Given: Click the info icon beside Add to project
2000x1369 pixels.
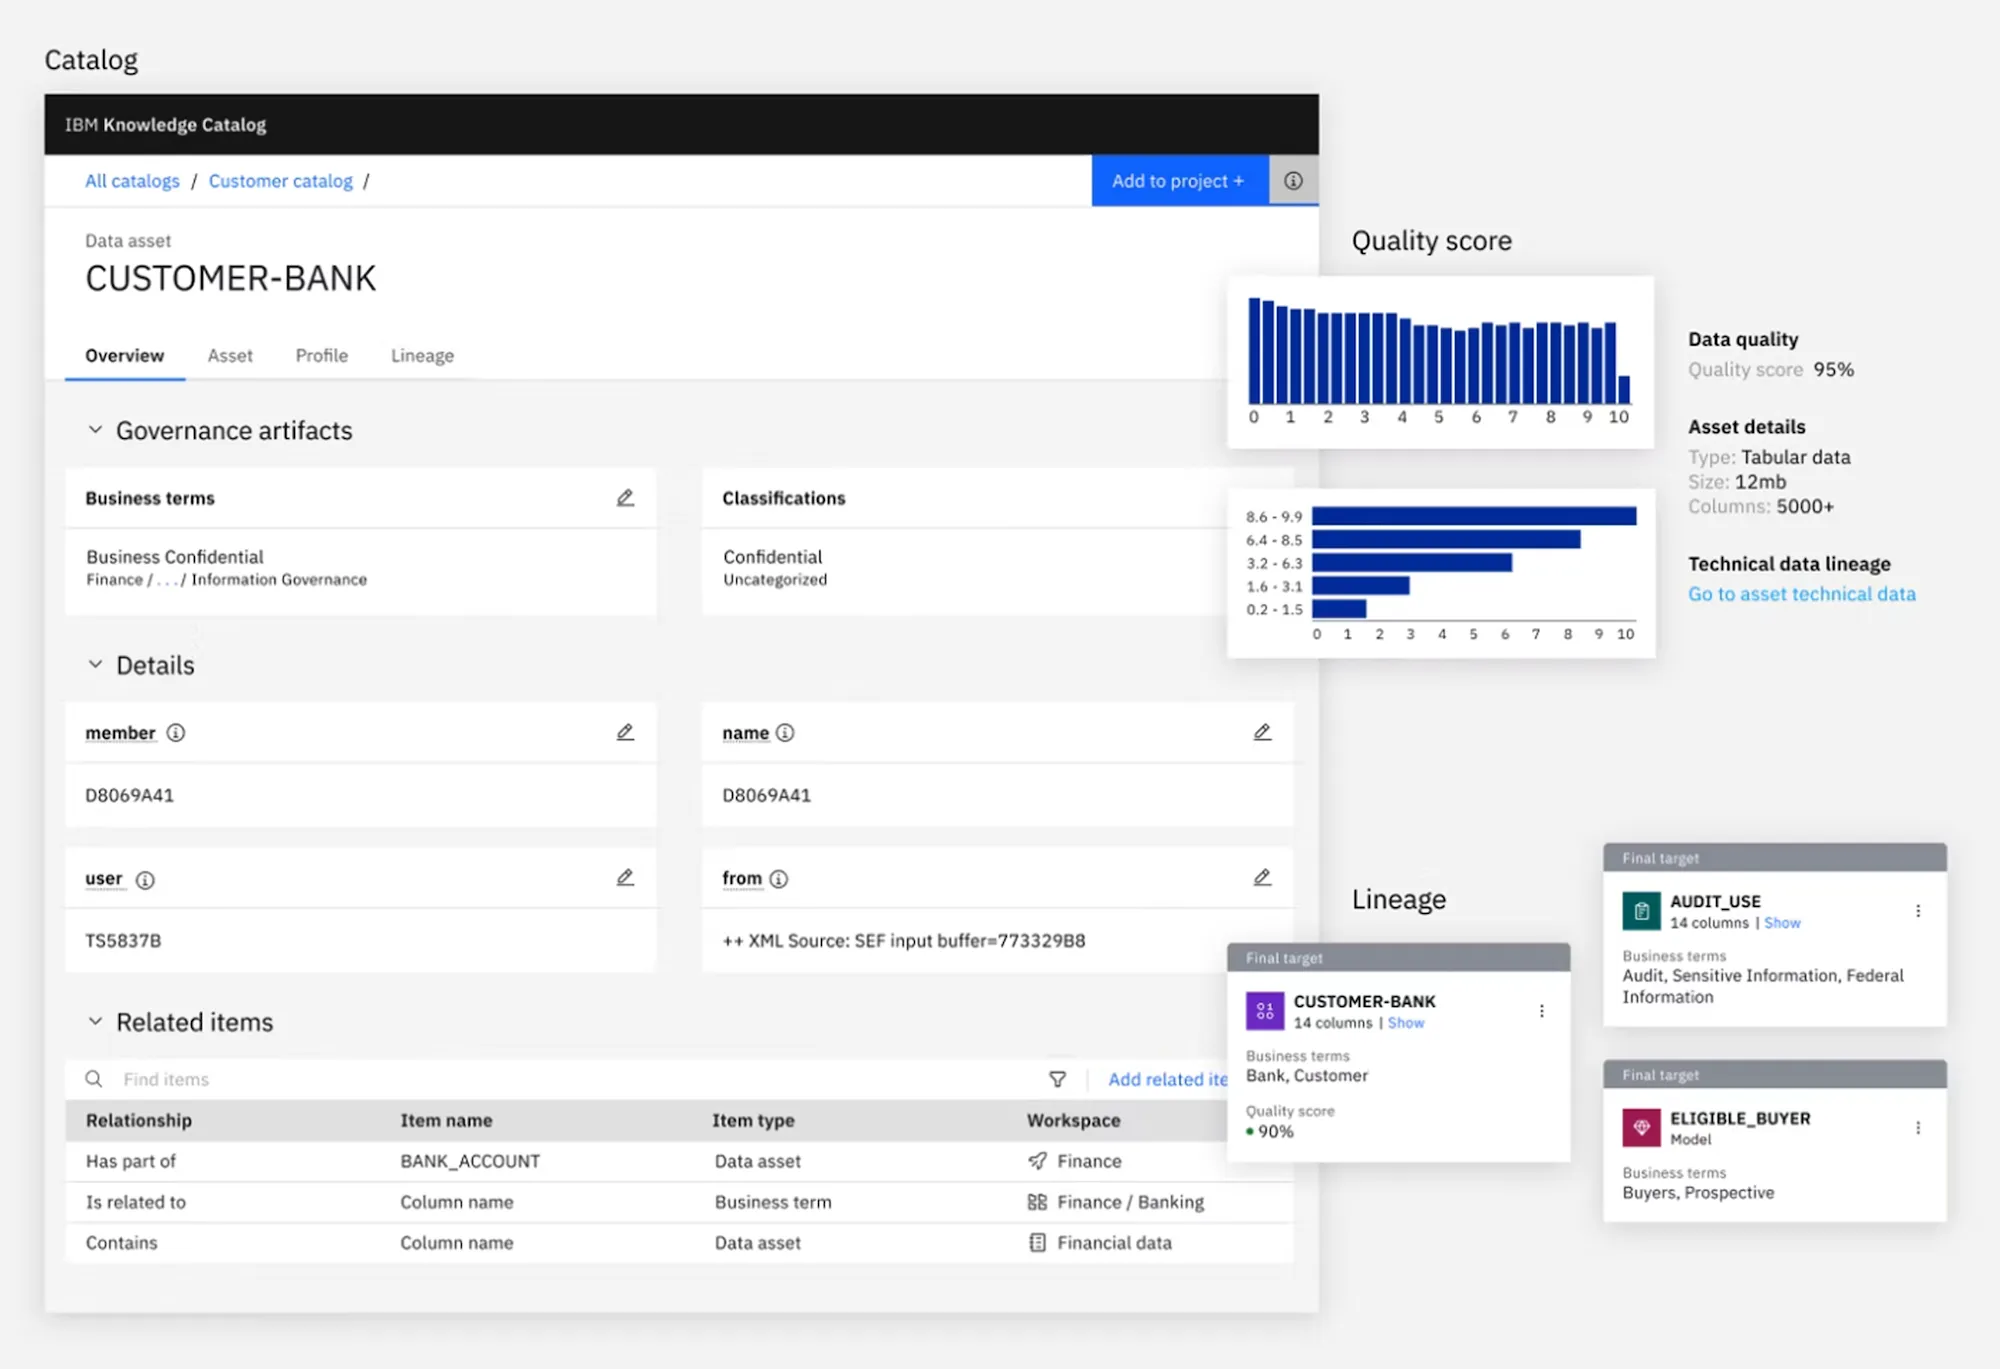Looking at the screenshot, I should pyautogui.click(x=1293, y=181).
